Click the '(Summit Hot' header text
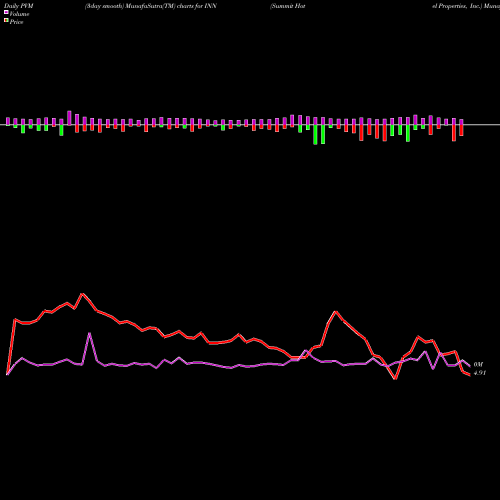The height and width of the screenshot is (500, 500). click(288, 6)
